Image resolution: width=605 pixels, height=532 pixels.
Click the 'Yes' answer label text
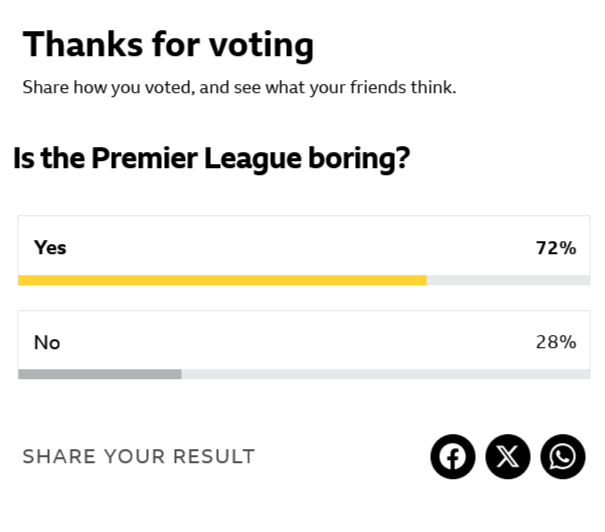(x=50, y=248)
